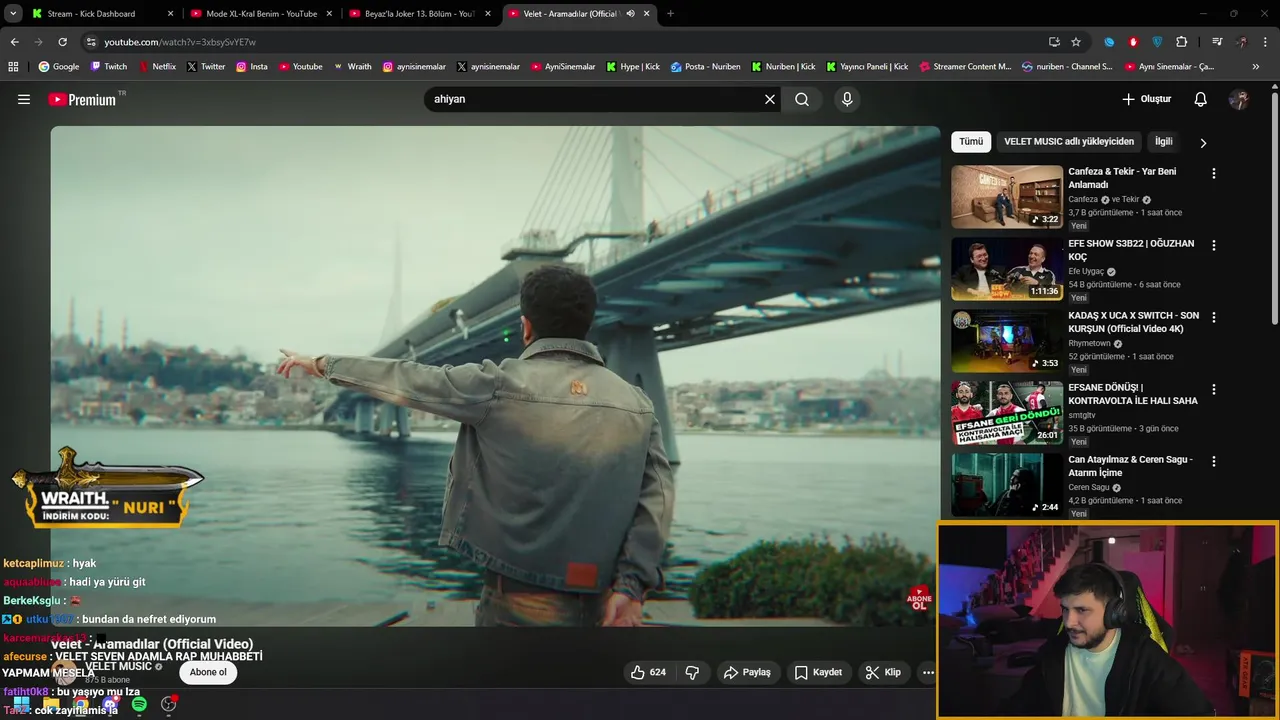Click Kaydet save button
The height and width of the screenshot is (720, 1280).
[818, 672]
